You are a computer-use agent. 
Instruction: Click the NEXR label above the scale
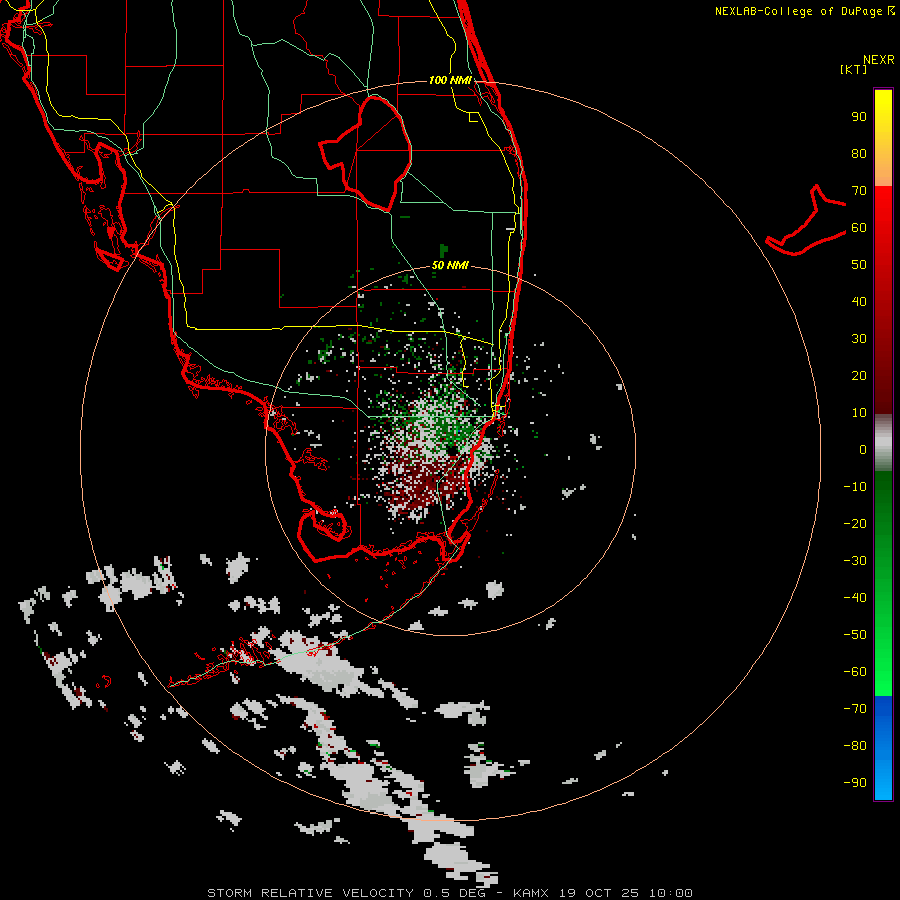(878, 60)
